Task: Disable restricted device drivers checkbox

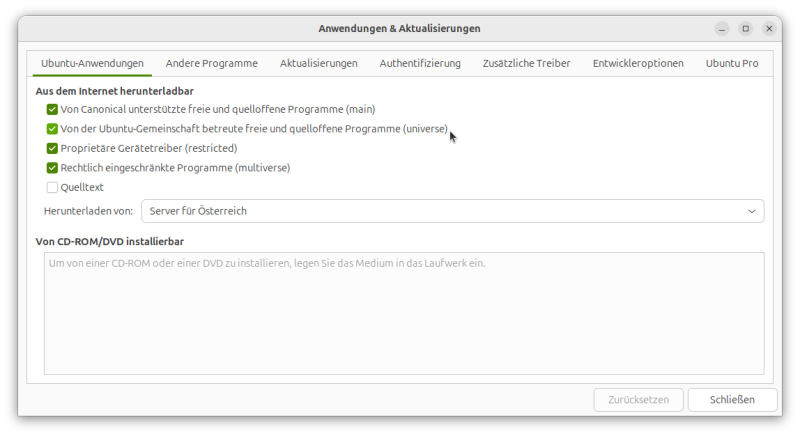Action: [52, 148]
